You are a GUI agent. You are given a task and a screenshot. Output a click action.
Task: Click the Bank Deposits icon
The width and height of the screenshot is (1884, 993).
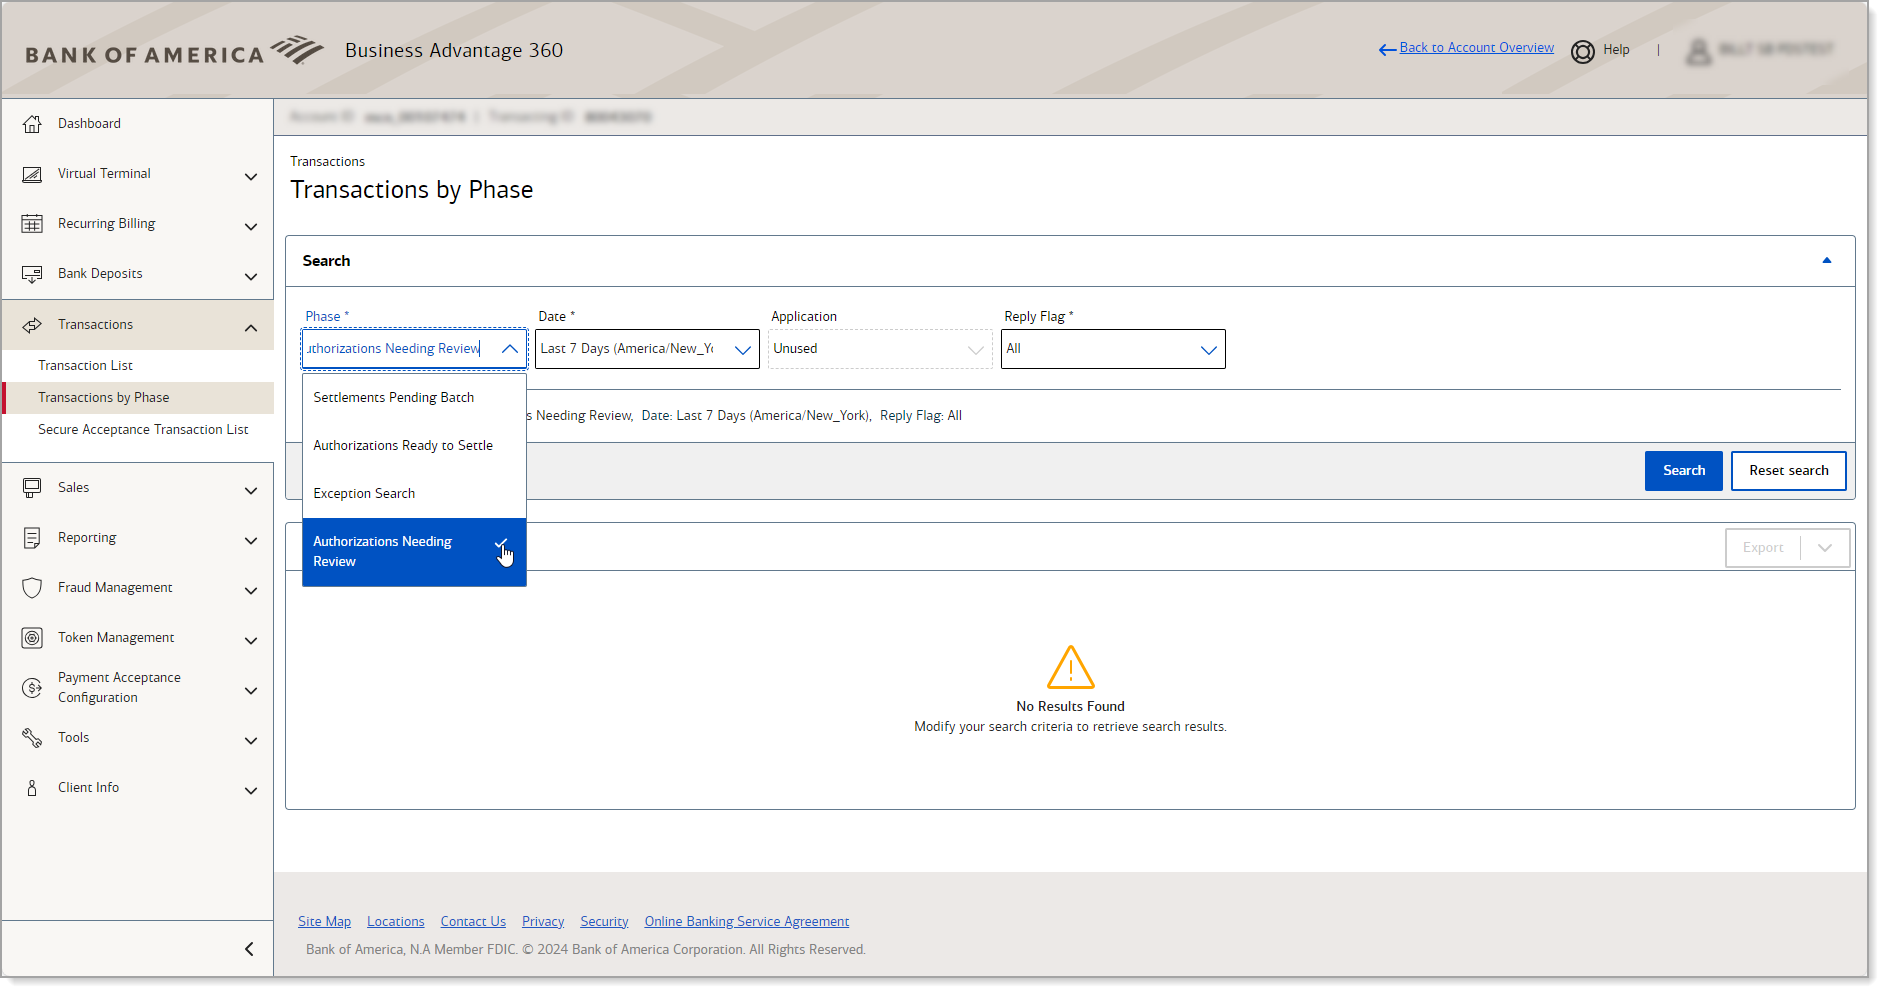pyautogui.click(x=32, y=274)
